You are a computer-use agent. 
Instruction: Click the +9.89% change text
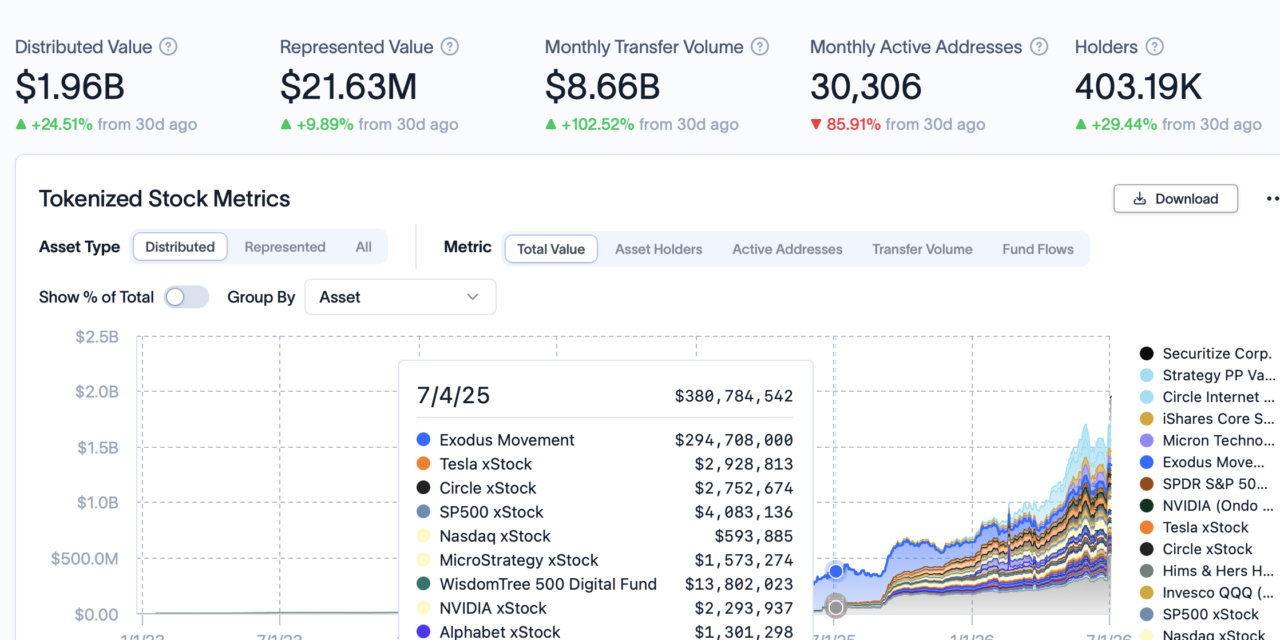click(x=325, y=125)
